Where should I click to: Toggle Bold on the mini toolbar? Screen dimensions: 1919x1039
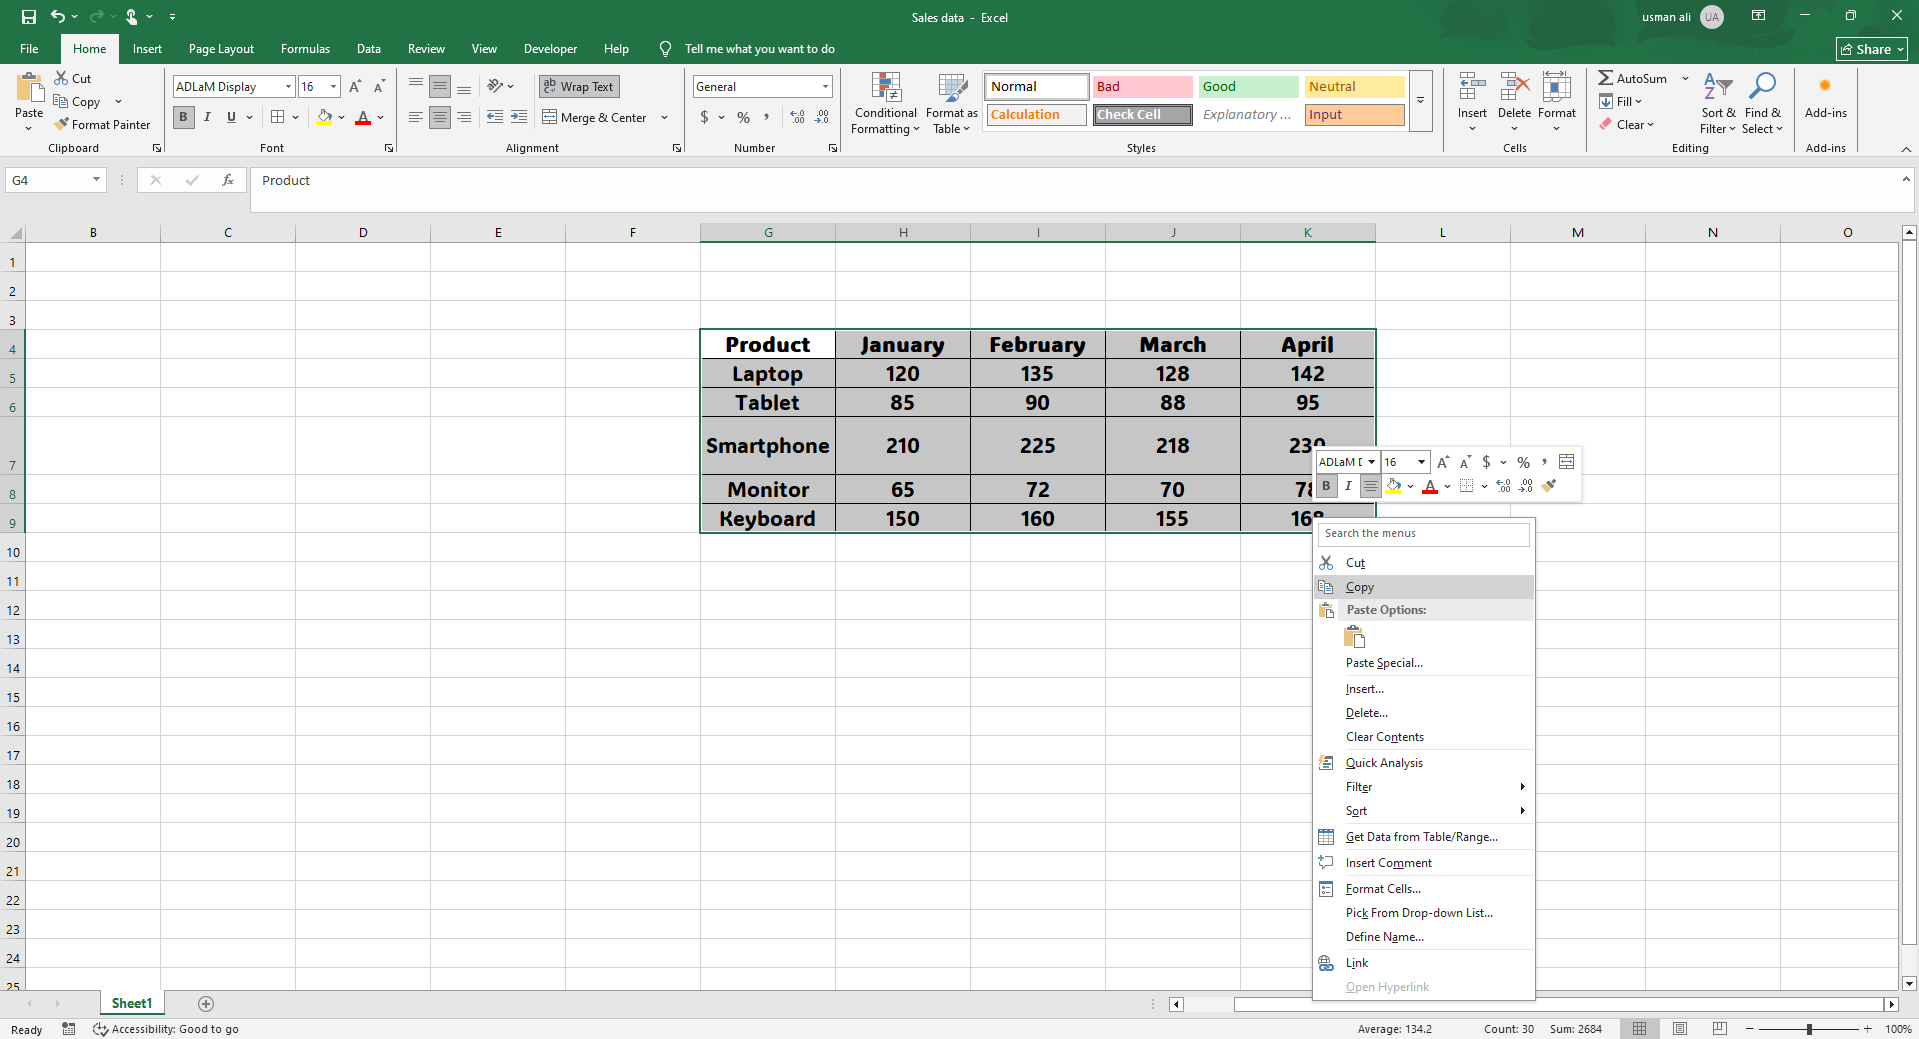coord(1326,486)
